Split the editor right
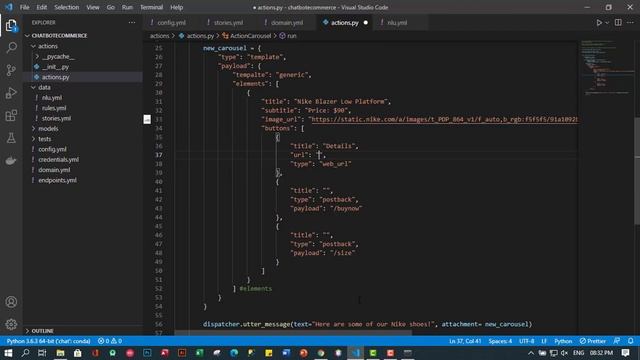640x360 pixels. coord(618,22)
